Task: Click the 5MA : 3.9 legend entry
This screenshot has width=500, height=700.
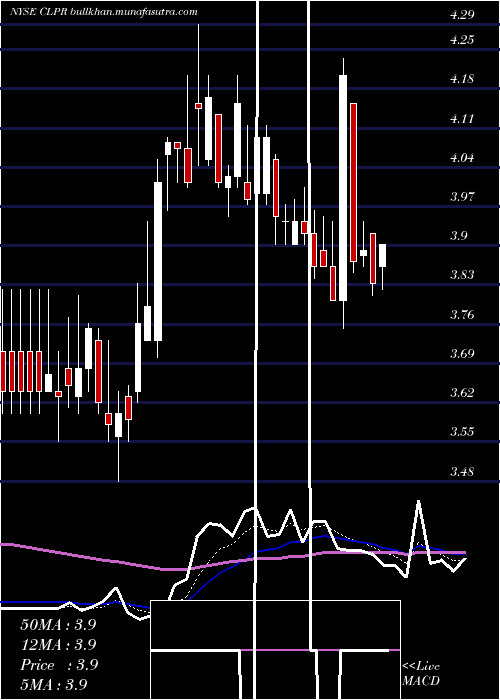Action: point(54,684)
